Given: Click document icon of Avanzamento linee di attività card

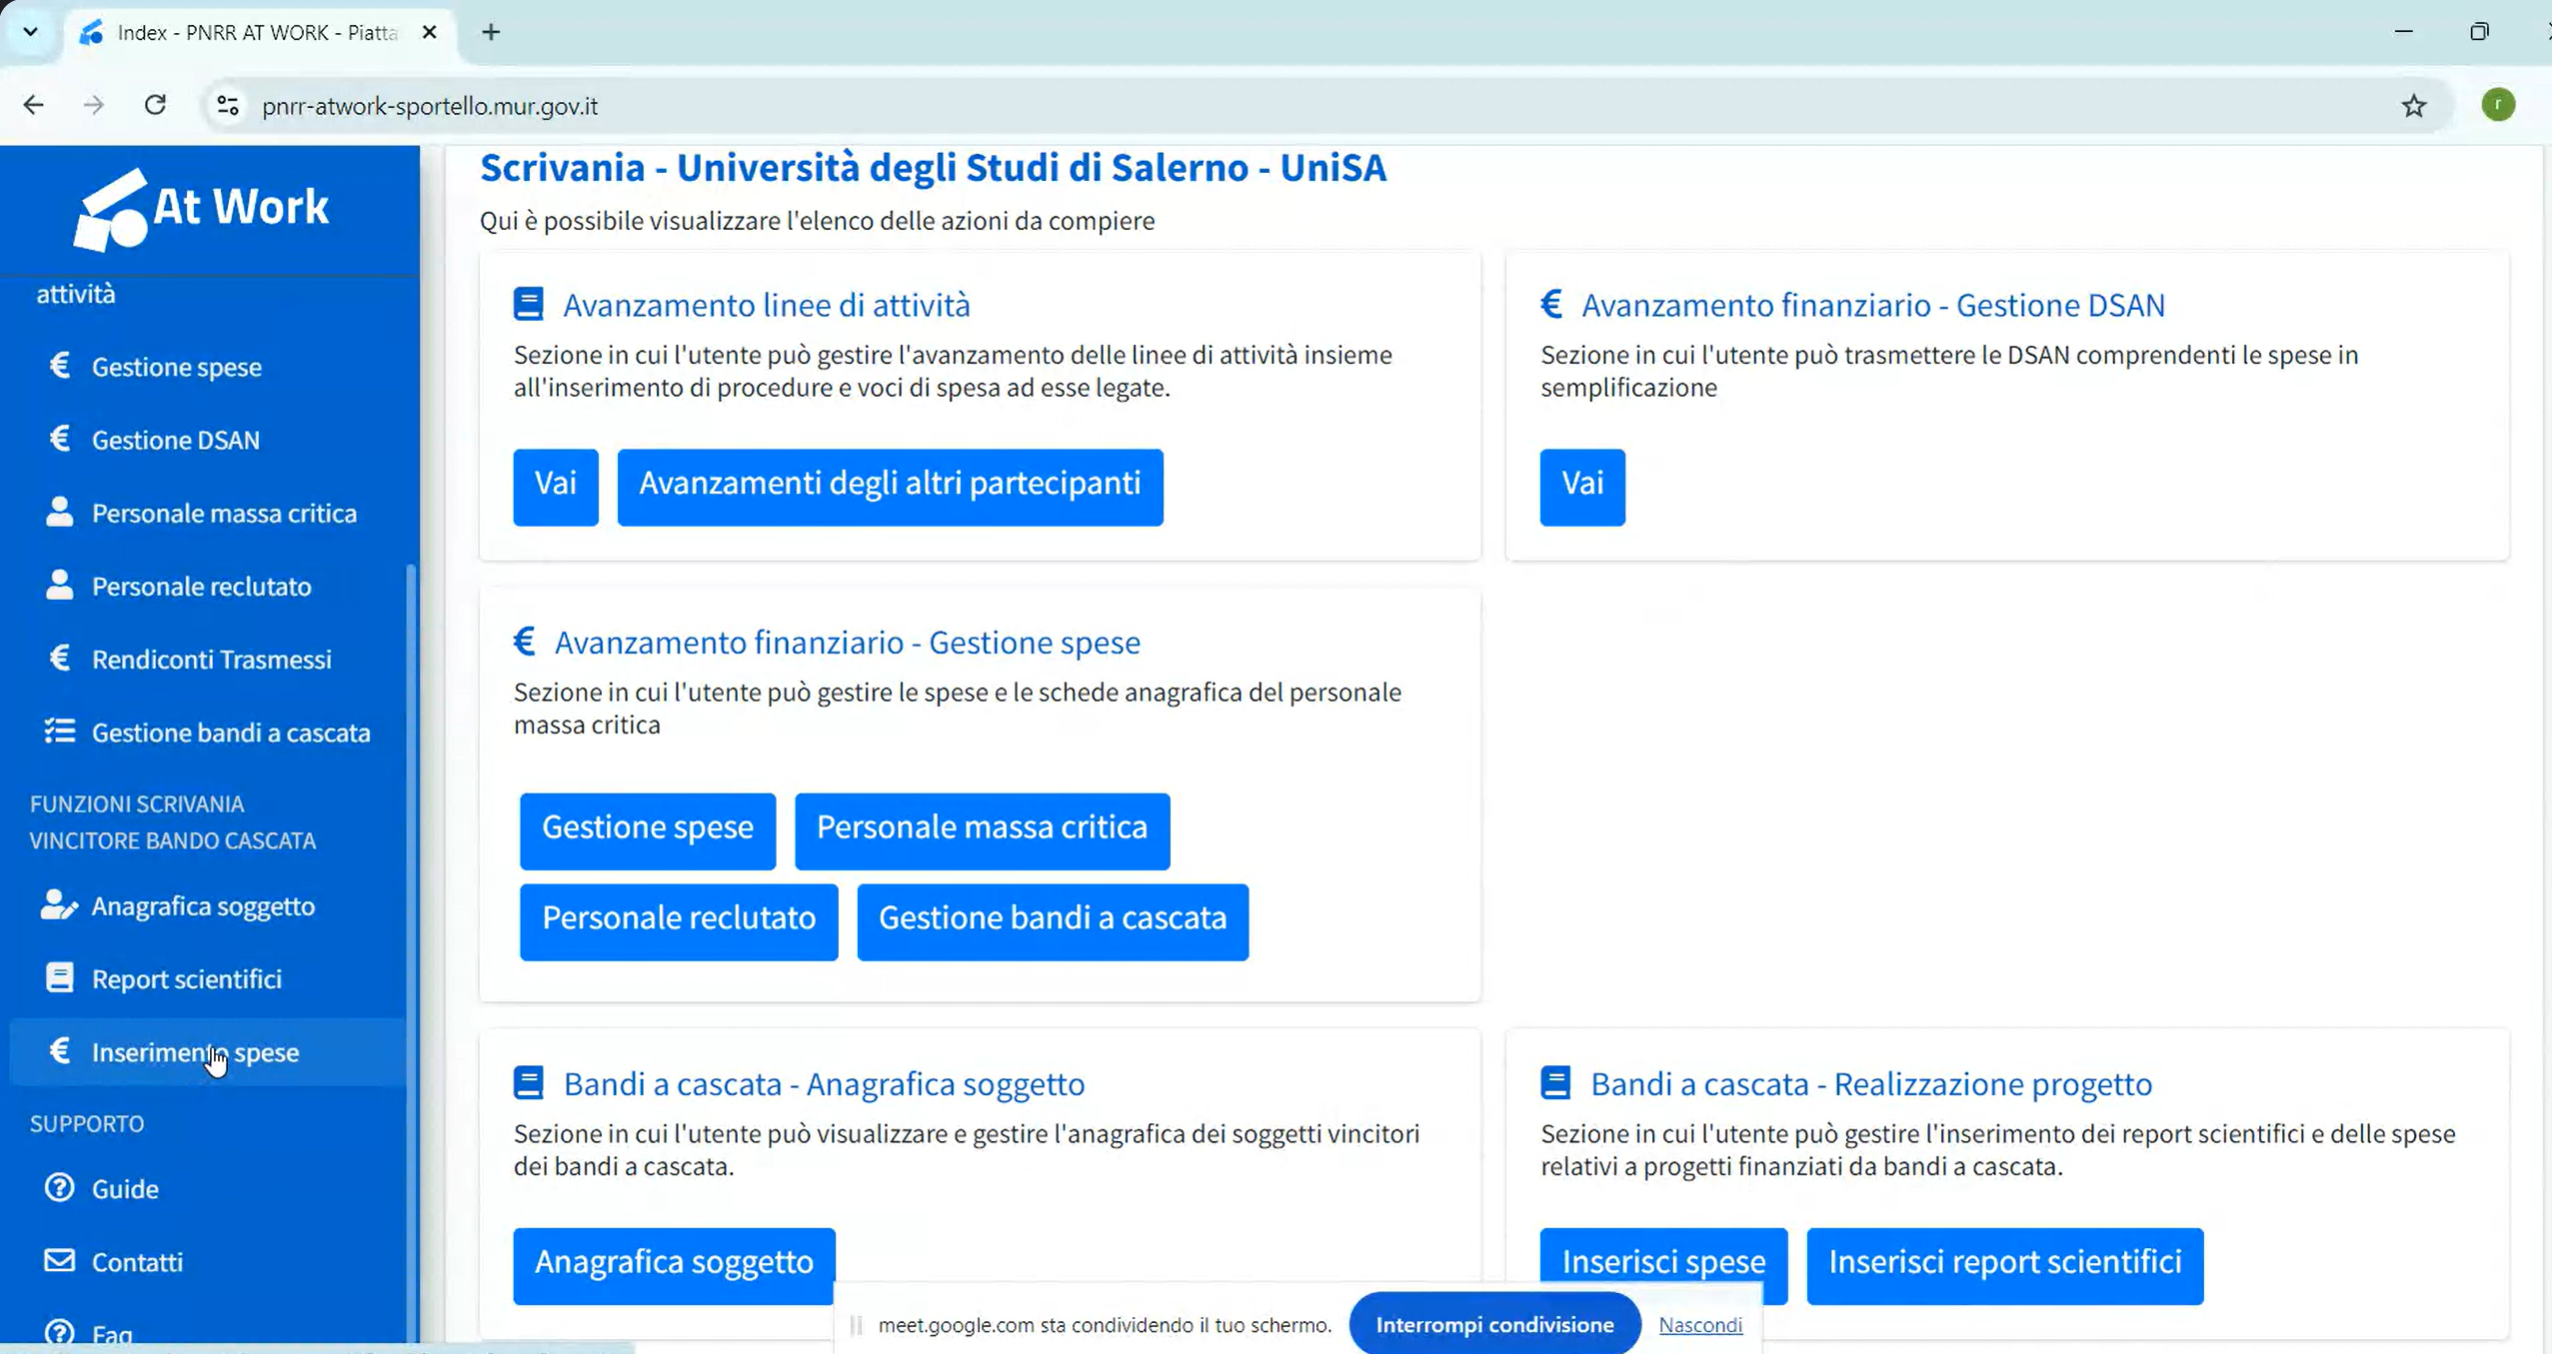Looking at the screenshot, I should [x=529, y=304].
